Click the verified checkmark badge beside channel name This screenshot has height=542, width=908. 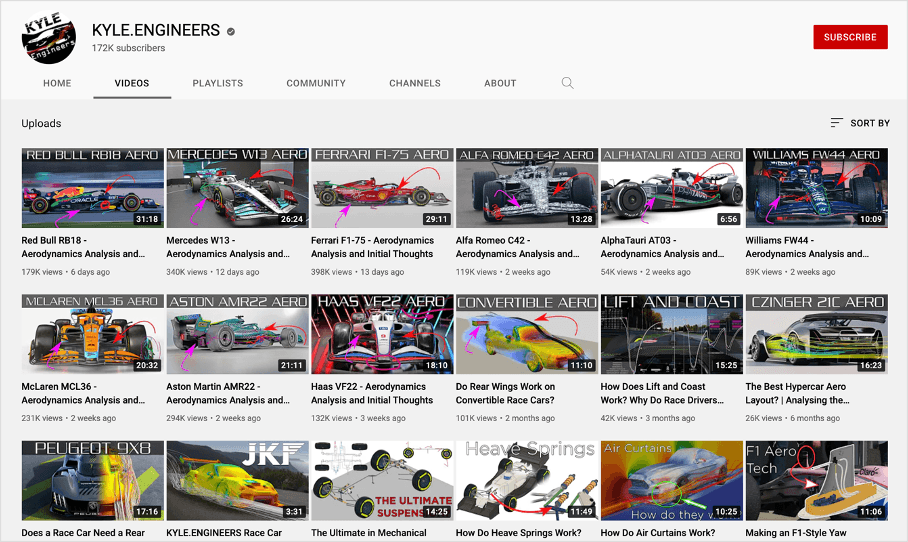230,31
